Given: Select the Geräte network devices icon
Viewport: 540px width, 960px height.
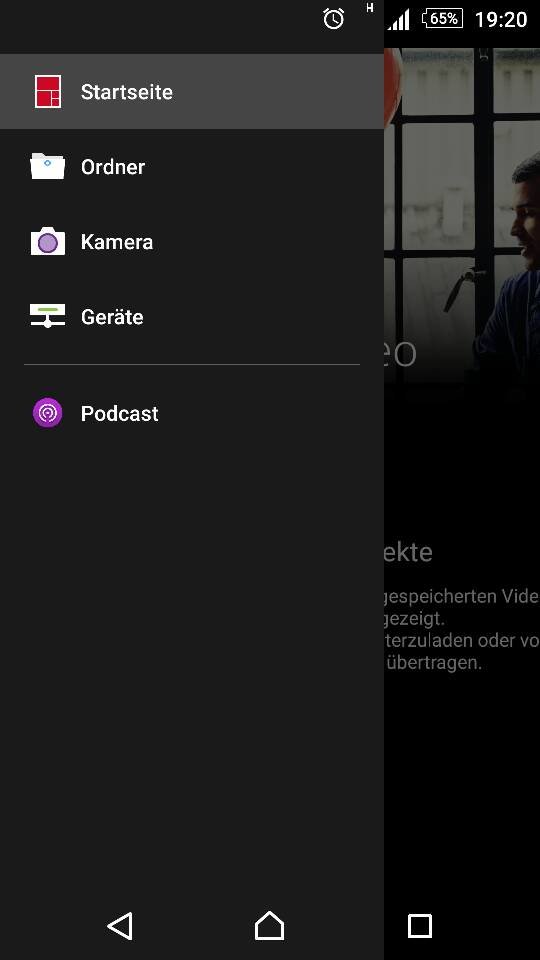Looking at the screenshot, I should (x=48, y=317).
